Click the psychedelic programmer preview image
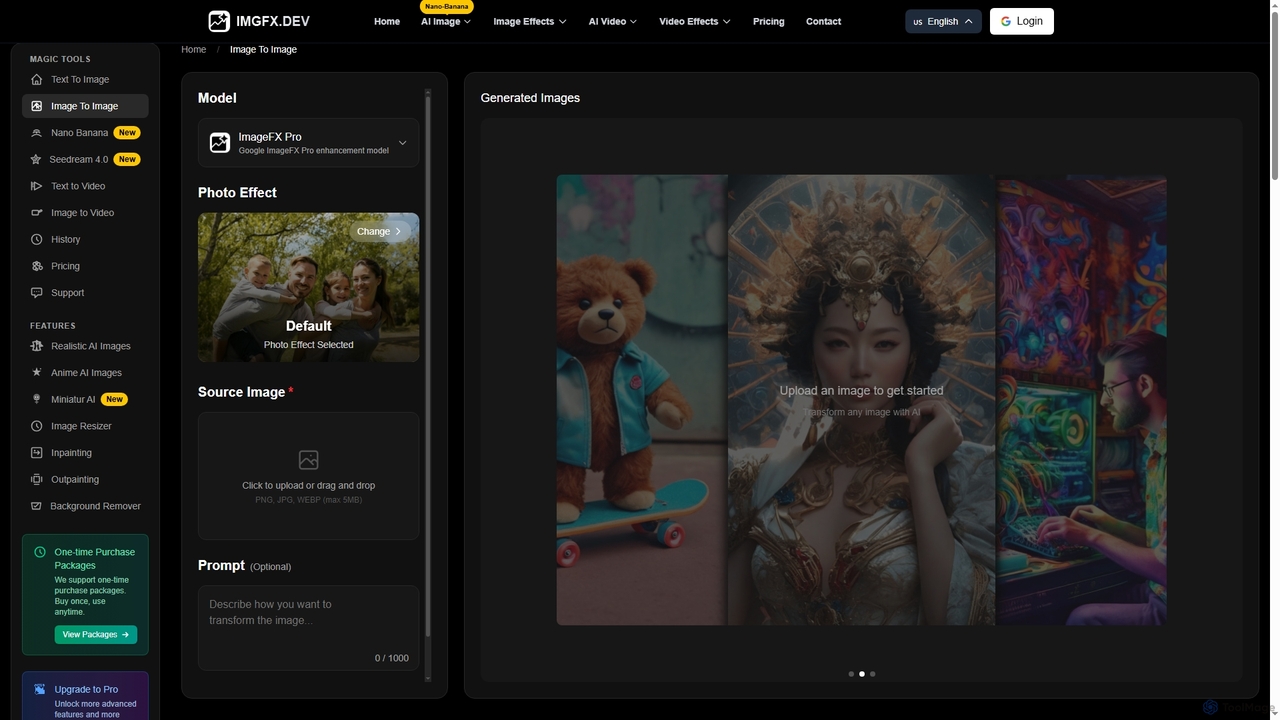This screenshot has width=1280, height=720. [x=1081, y=400]
